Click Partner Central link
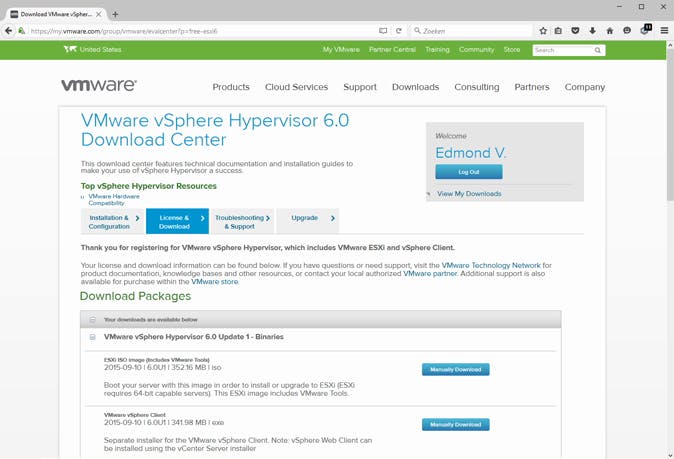674x459 pixels. [x=392, y=49]
